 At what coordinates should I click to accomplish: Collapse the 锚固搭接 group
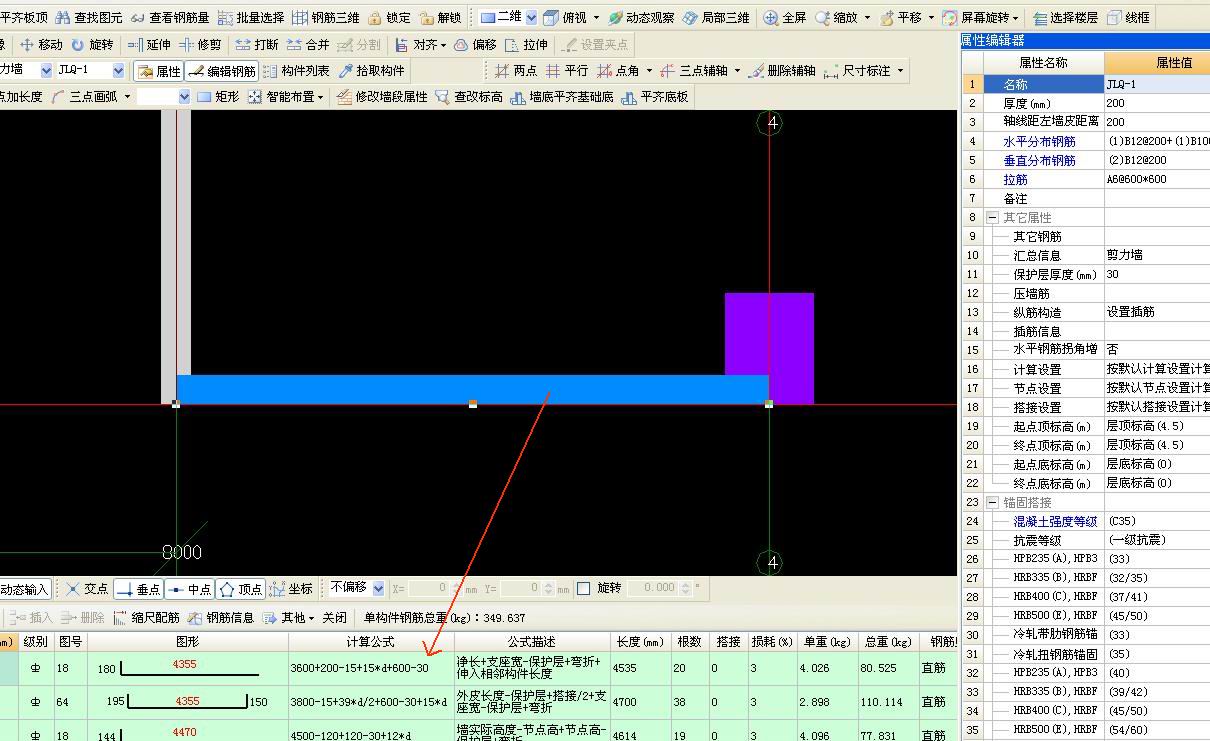click(992, 502)
